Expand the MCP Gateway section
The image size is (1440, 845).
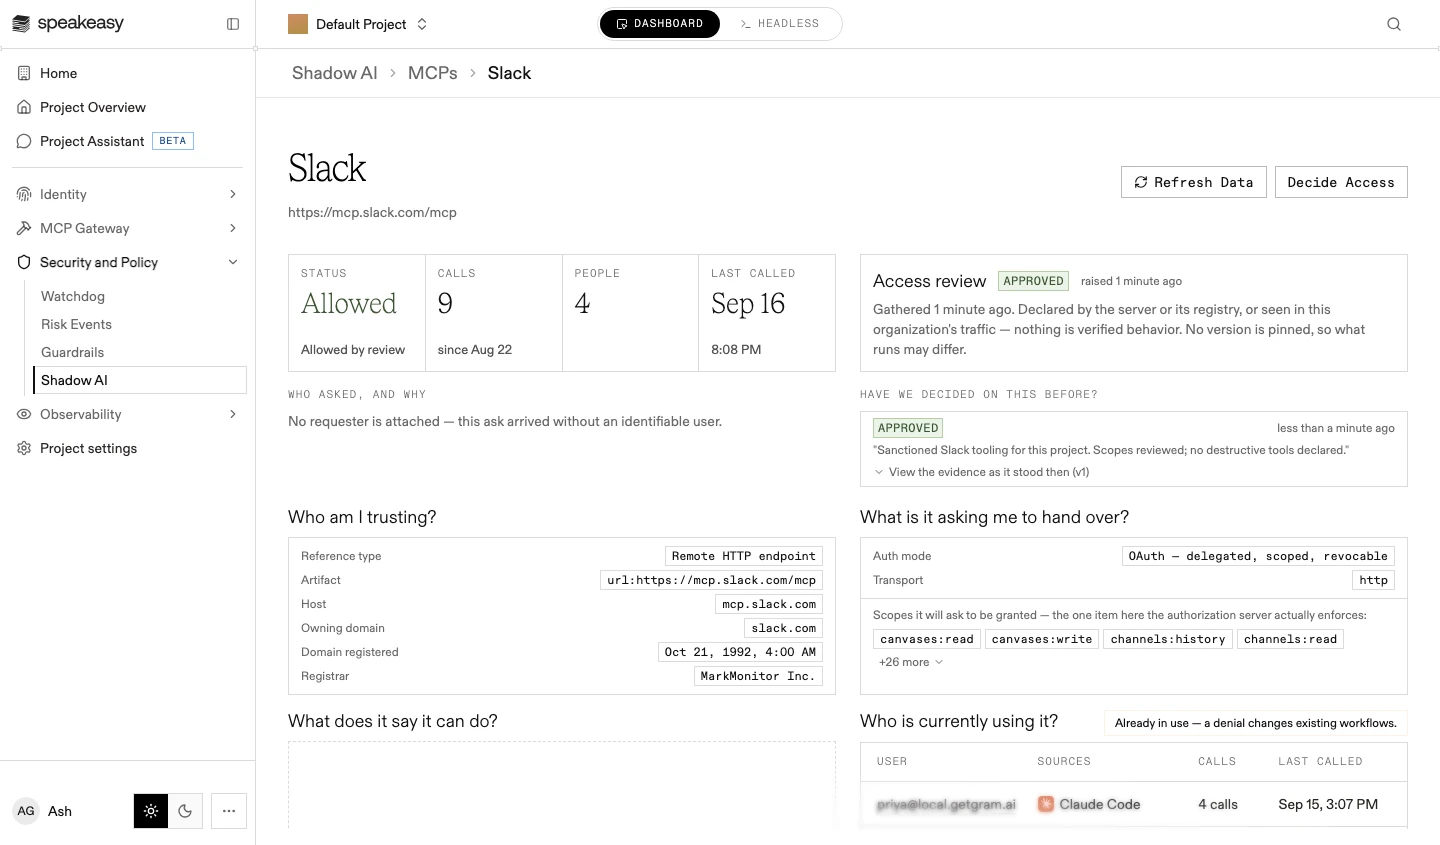128,228
